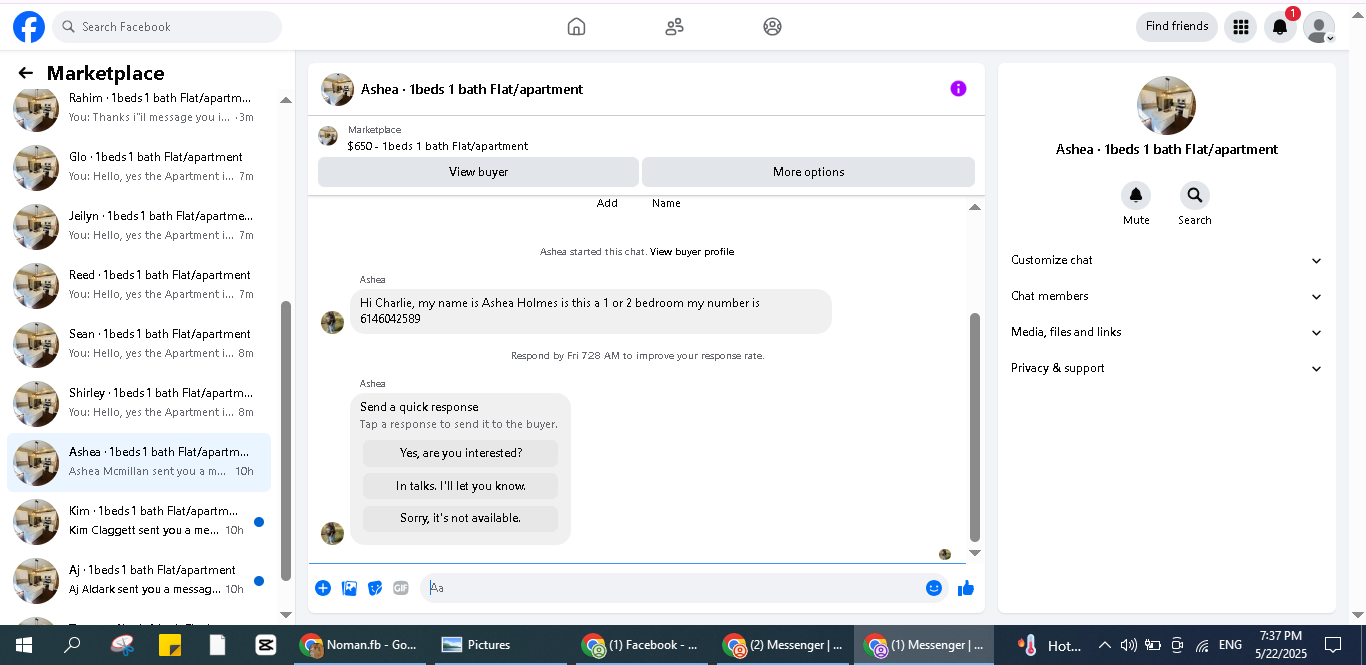Expand Privacy & support section
This screenshot has height=665, width=1366.
[x=1166, y=368]
